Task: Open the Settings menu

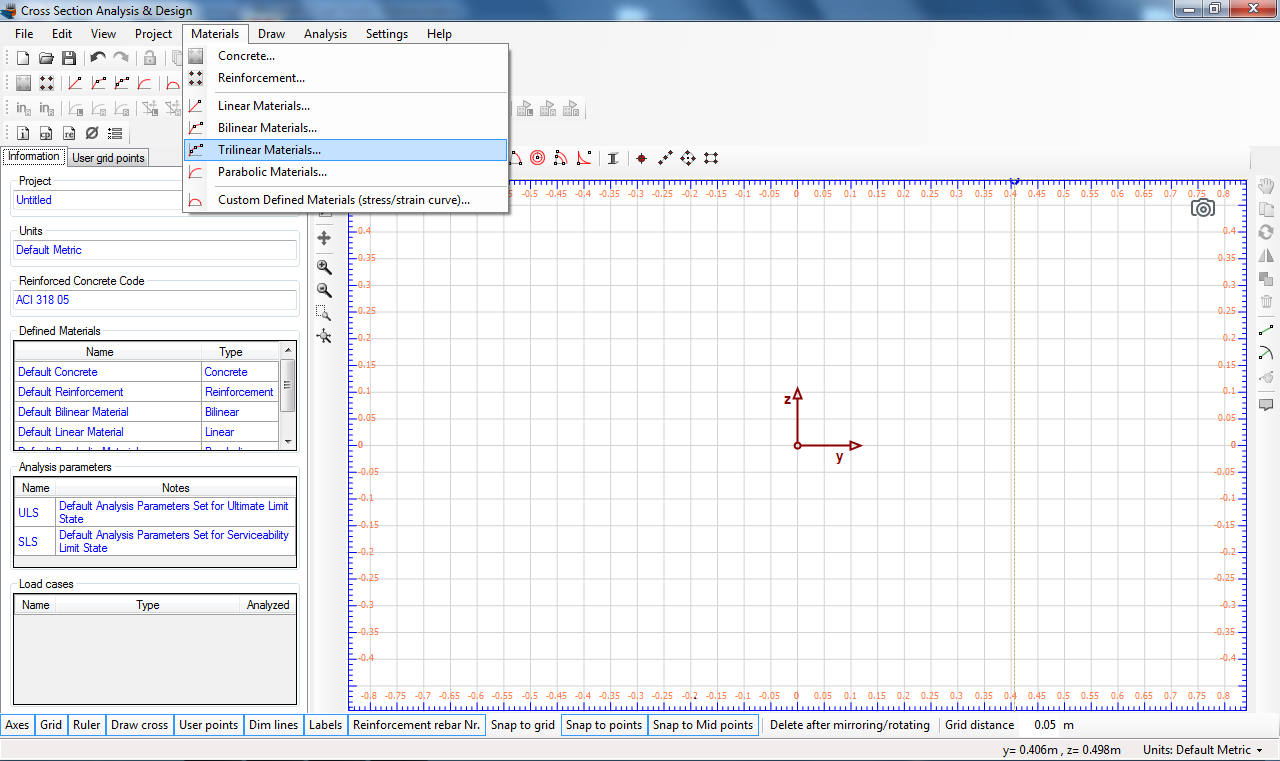Action: coord(387,34)
